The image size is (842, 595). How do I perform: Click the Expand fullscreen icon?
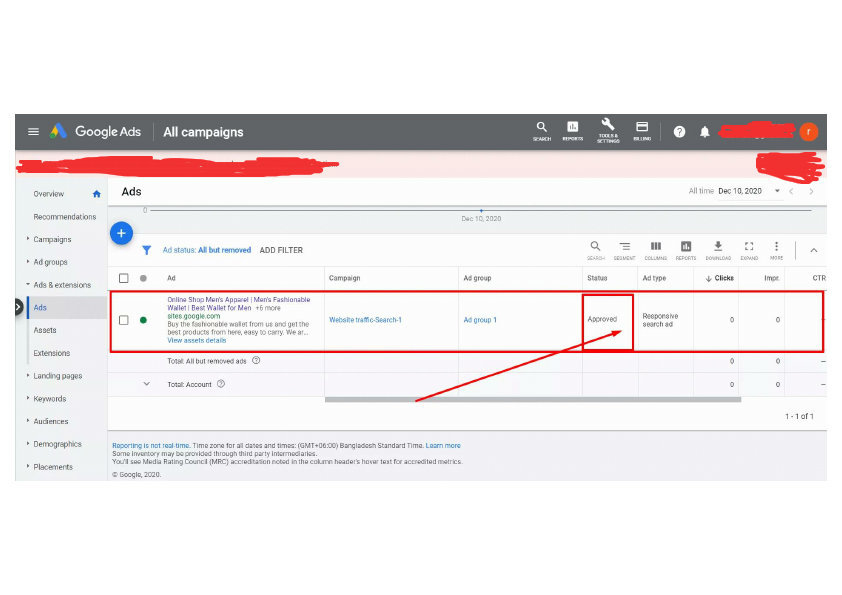(749, 250)
